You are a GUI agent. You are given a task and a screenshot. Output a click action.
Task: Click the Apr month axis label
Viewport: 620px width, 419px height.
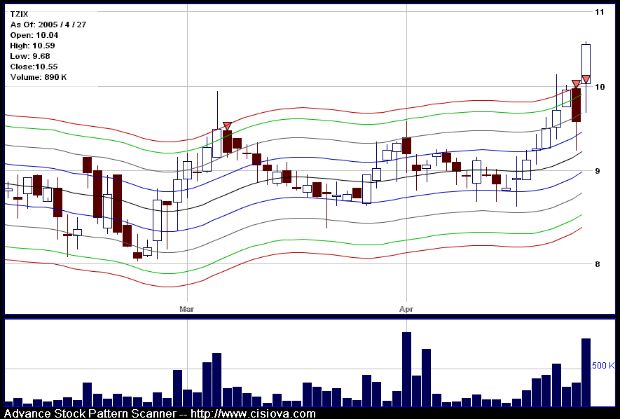tap(406, 309)
